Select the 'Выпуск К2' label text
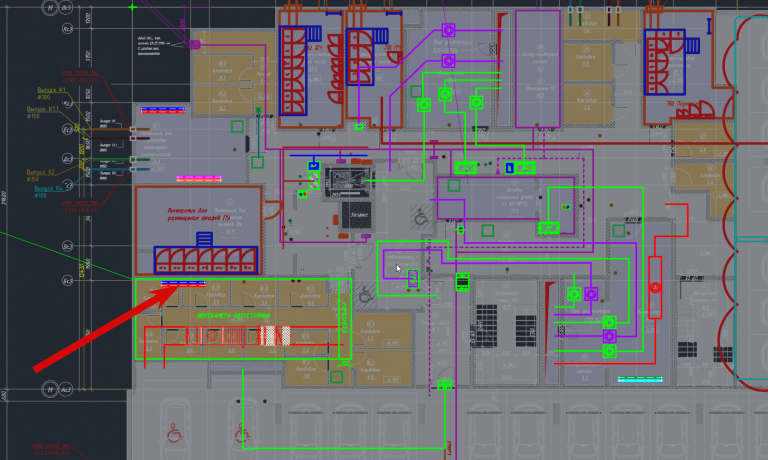The width and height of the screenshot is (768, 460). pyautogui.click(x=41, y=172)
